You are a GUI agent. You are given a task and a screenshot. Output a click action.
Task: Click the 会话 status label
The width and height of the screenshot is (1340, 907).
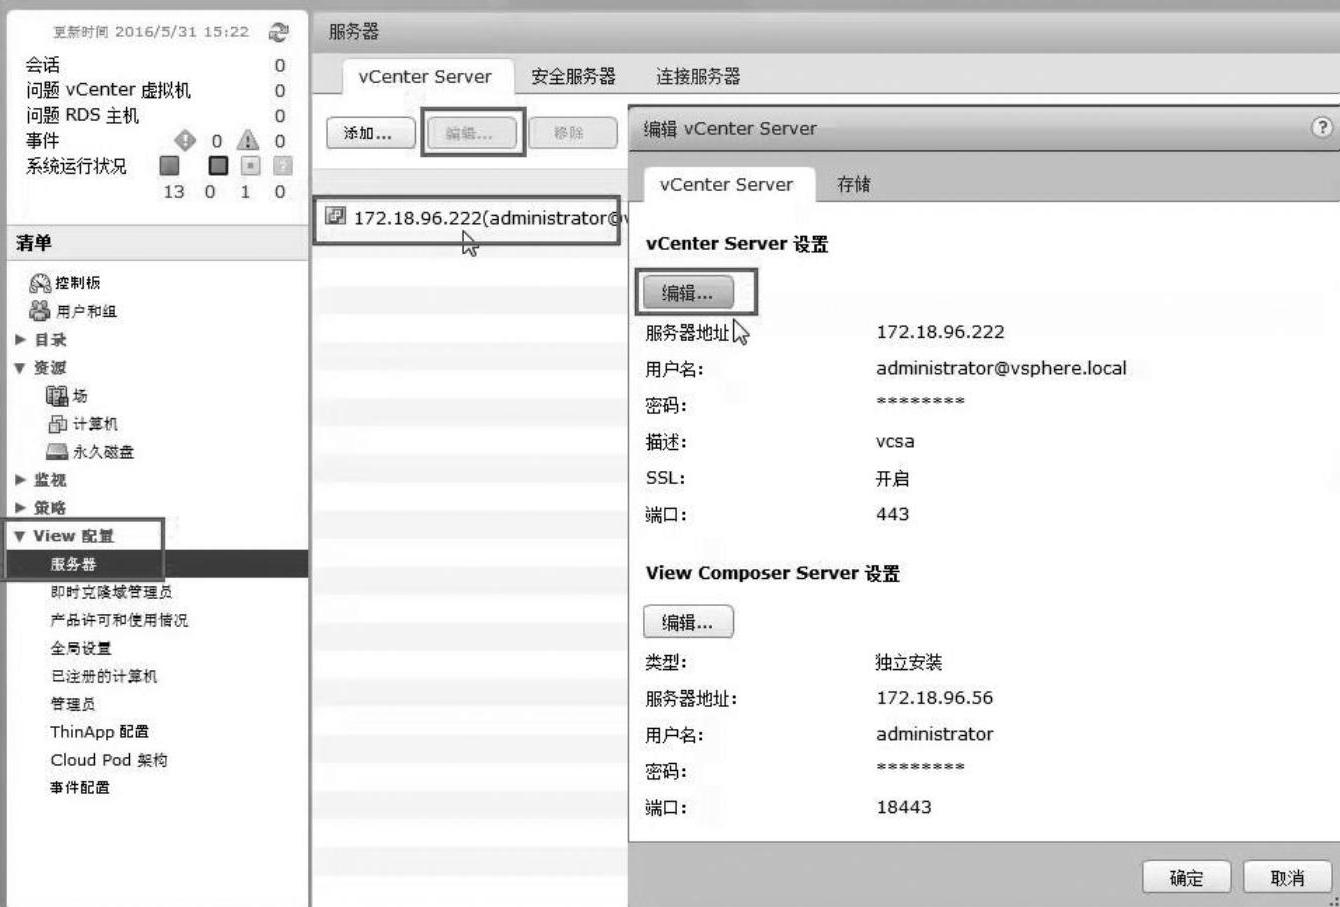[43, 65]
